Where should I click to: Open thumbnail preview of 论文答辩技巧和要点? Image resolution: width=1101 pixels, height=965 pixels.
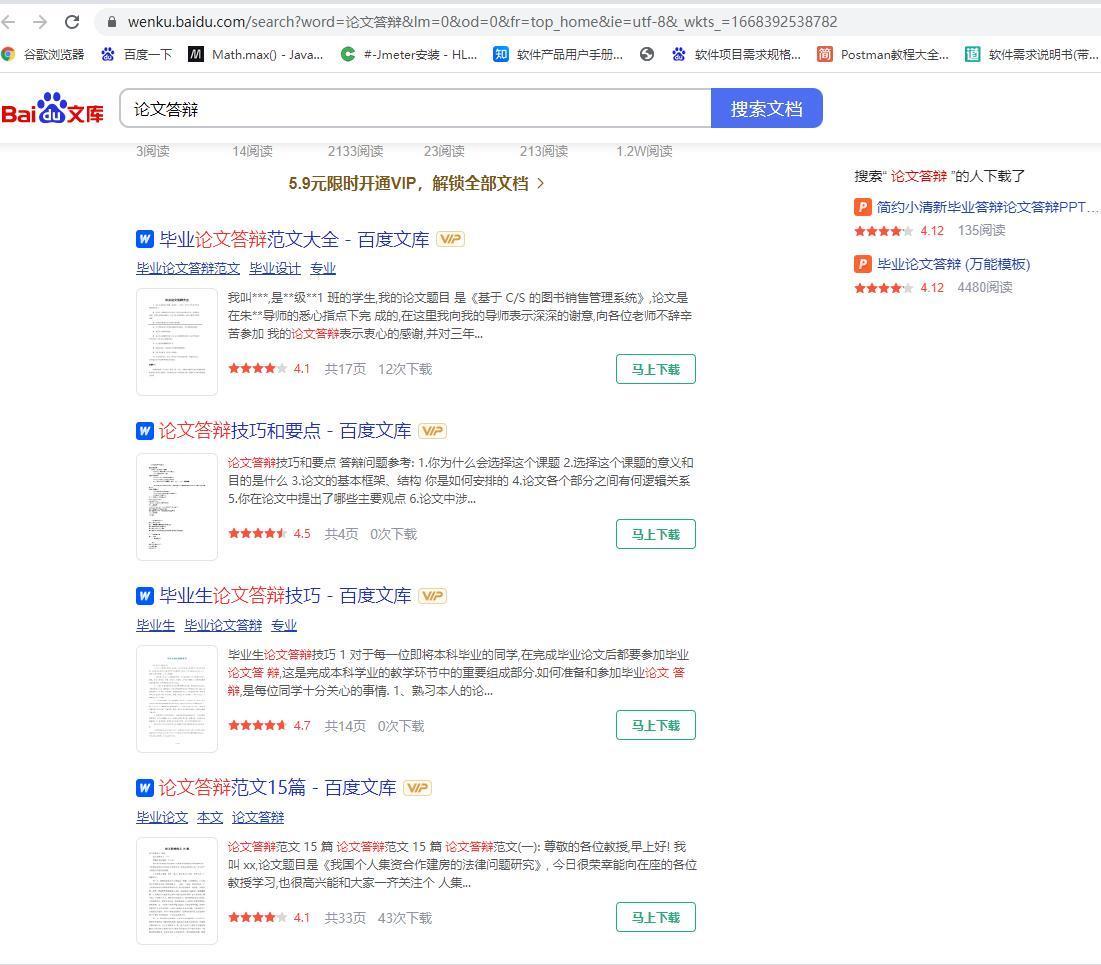(x=177, y=507)
